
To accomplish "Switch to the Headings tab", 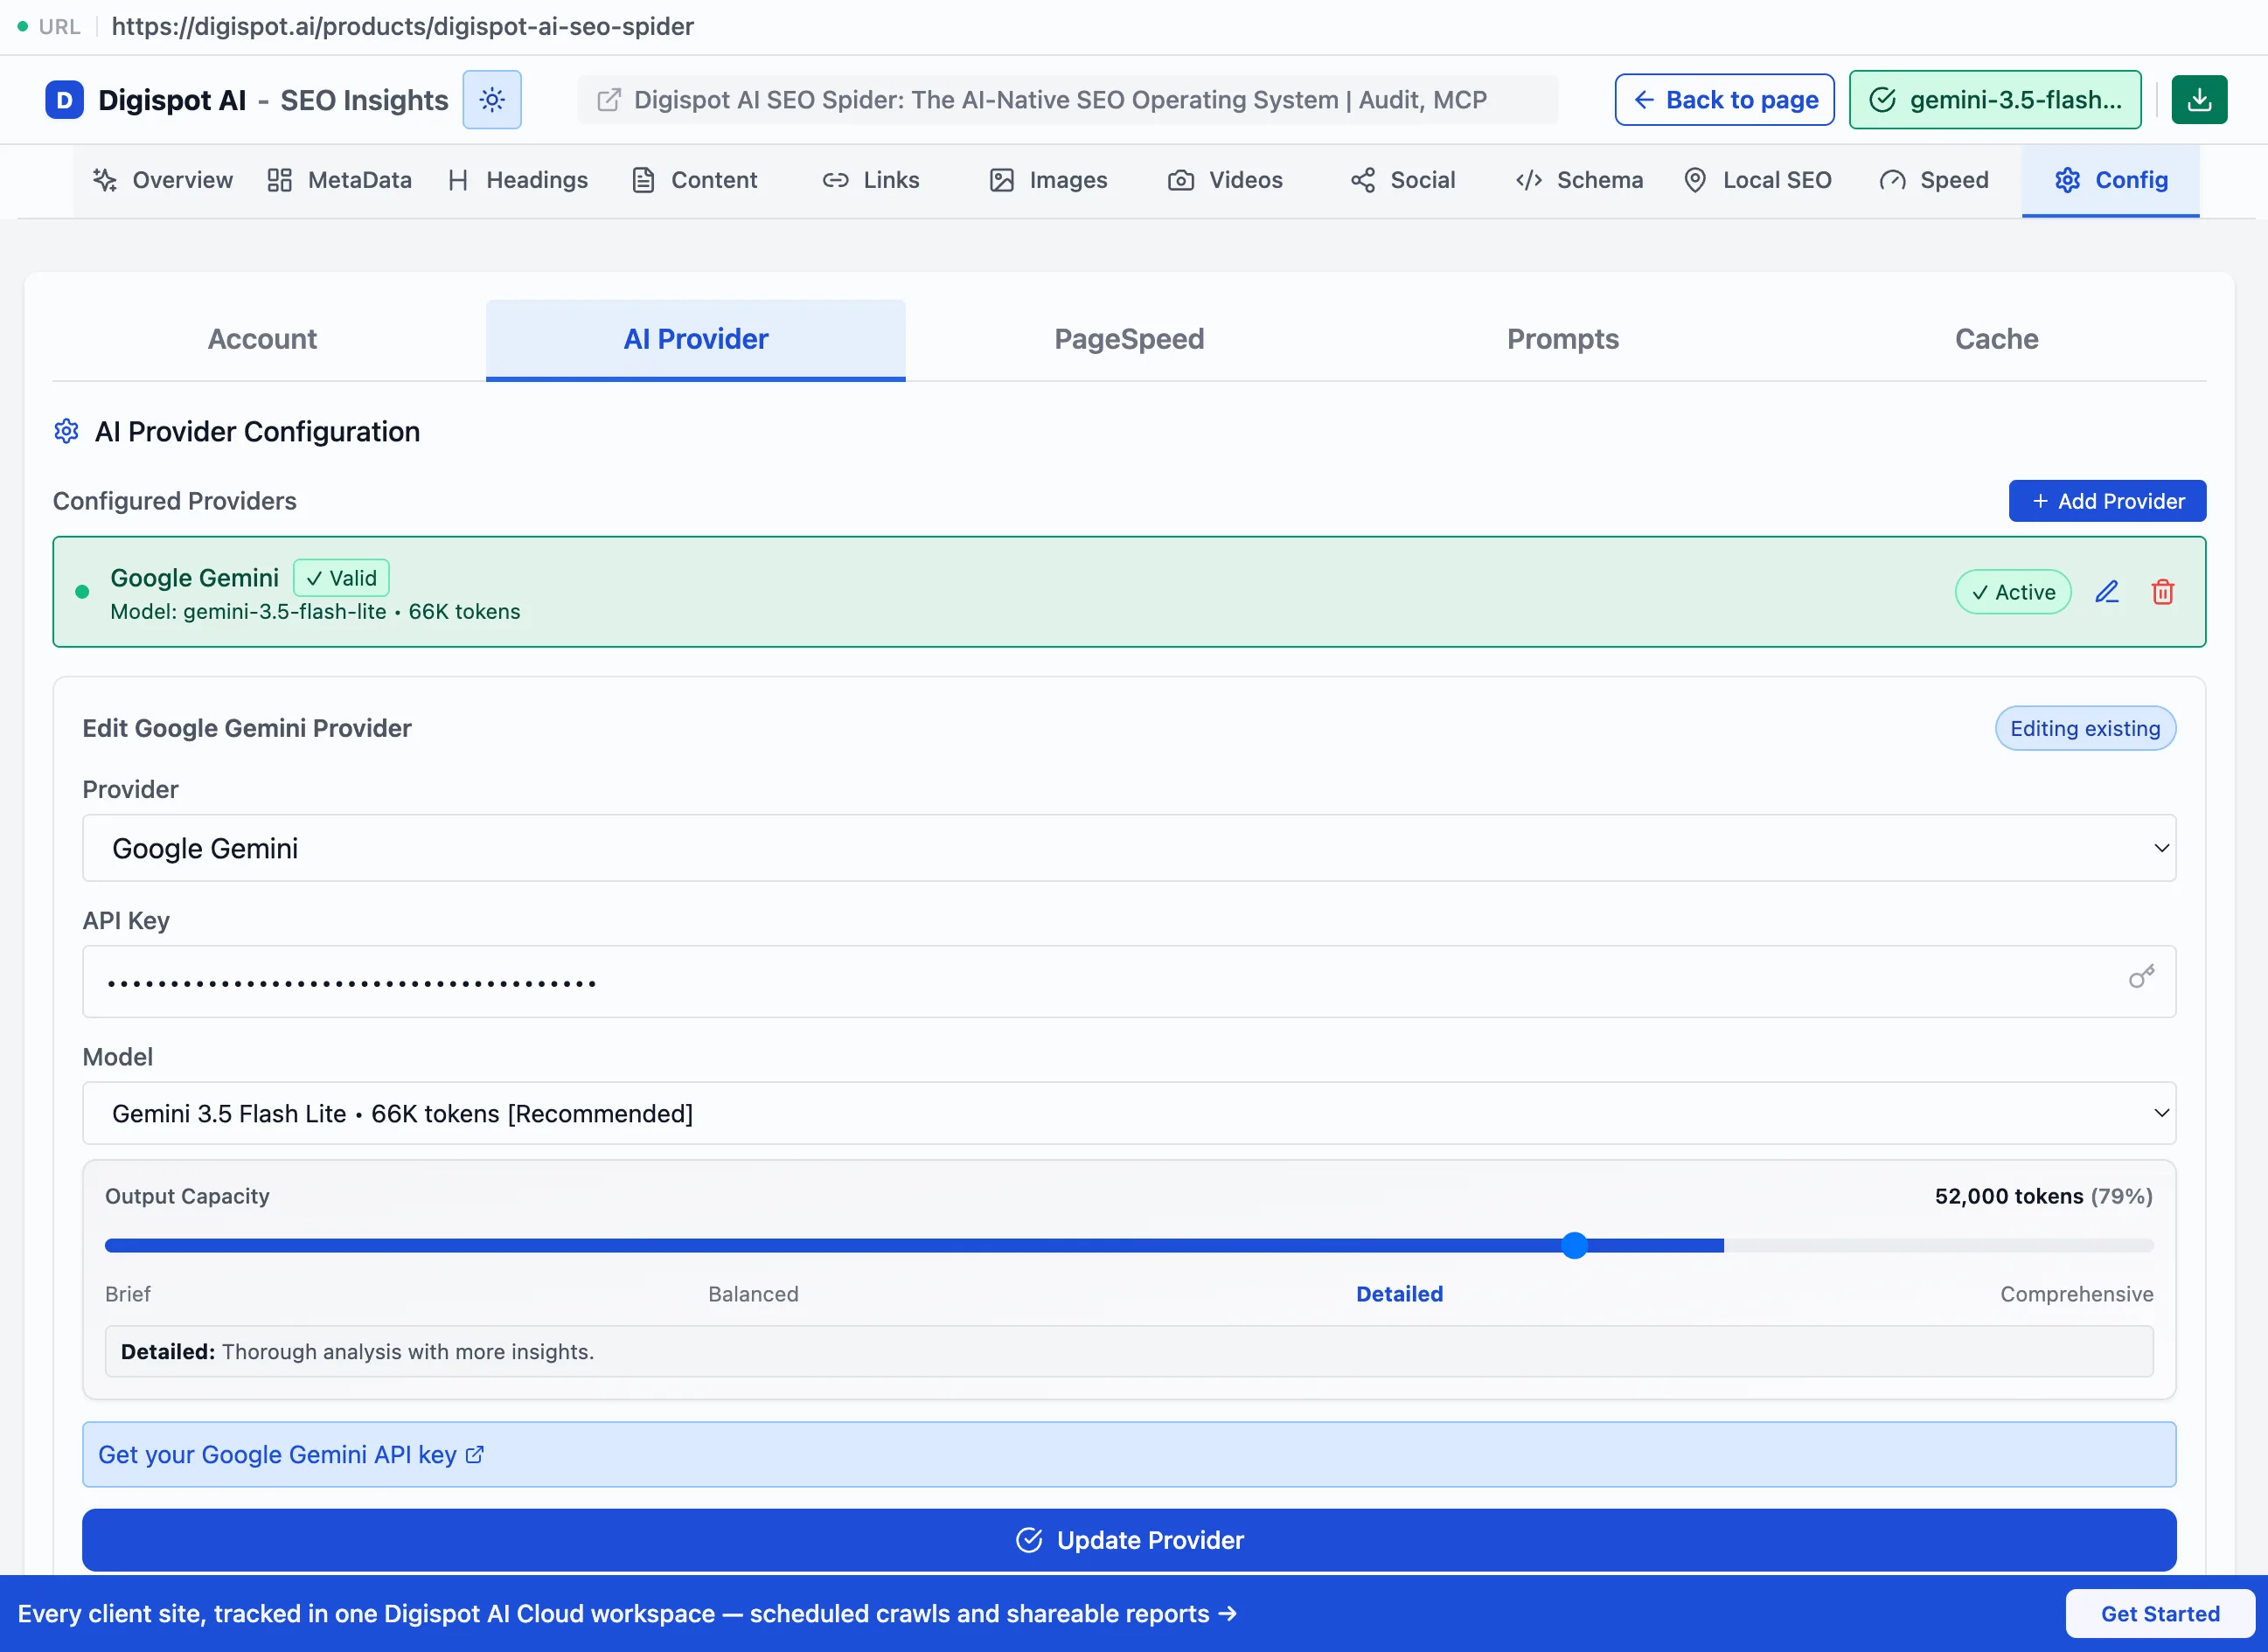I will tap(518, 180).
